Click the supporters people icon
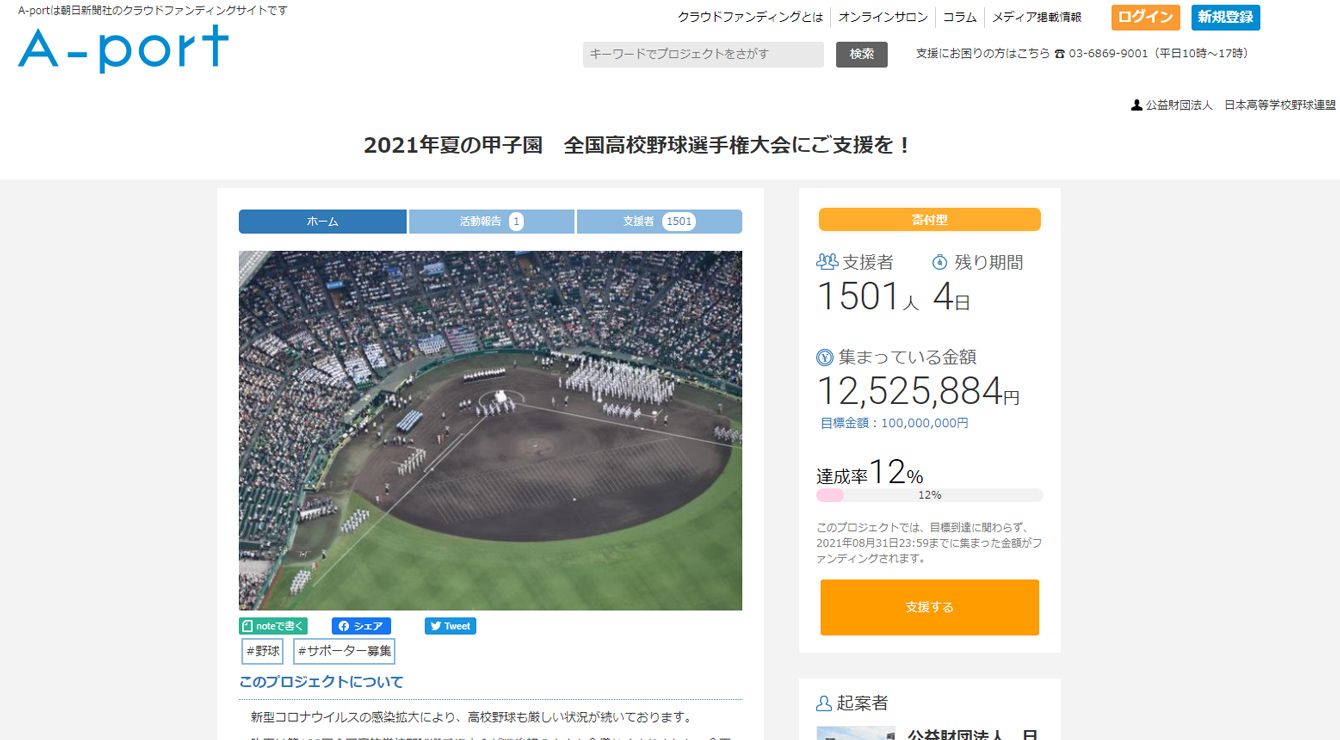The height and width of the screenshot is (740, 1340). click(827, 262)
